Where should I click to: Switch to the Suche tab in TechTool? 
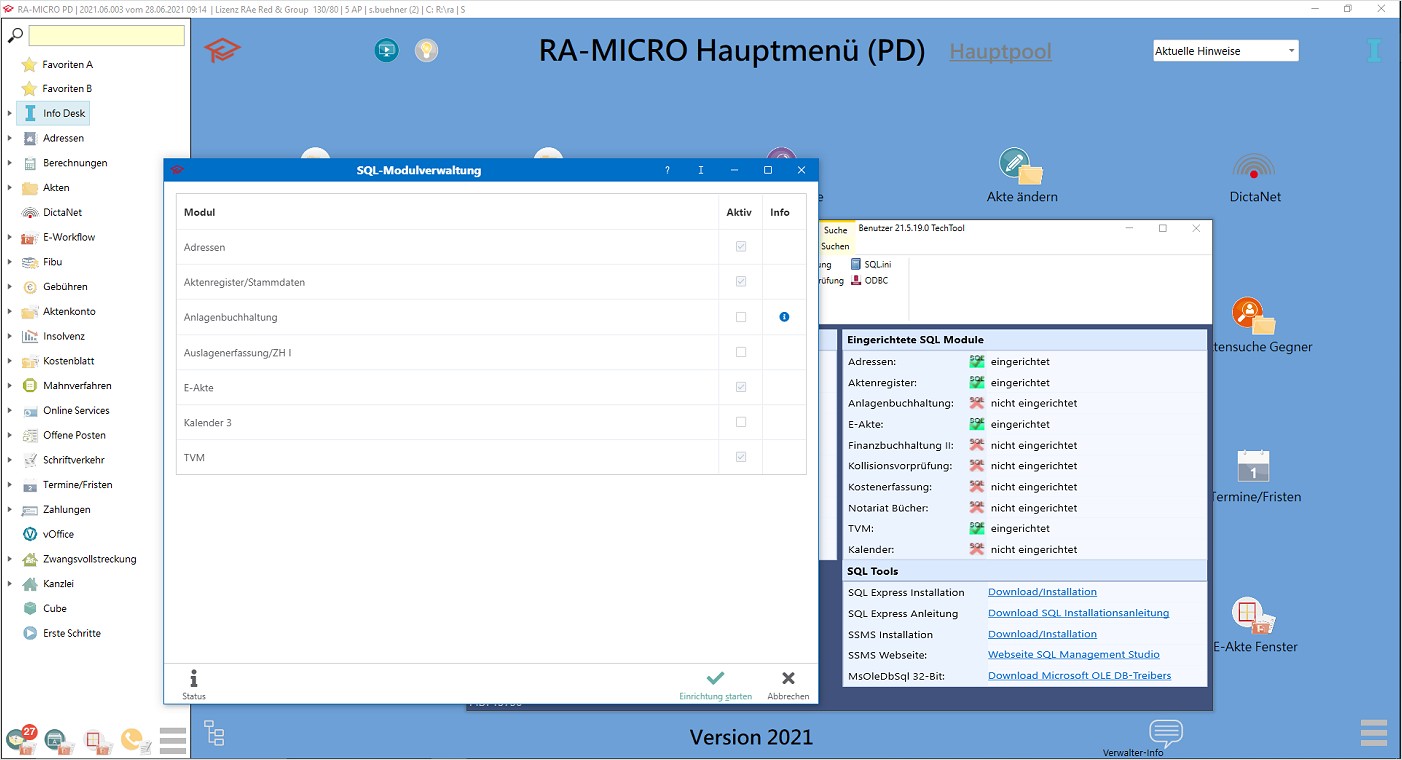click(x=835, y=230)
